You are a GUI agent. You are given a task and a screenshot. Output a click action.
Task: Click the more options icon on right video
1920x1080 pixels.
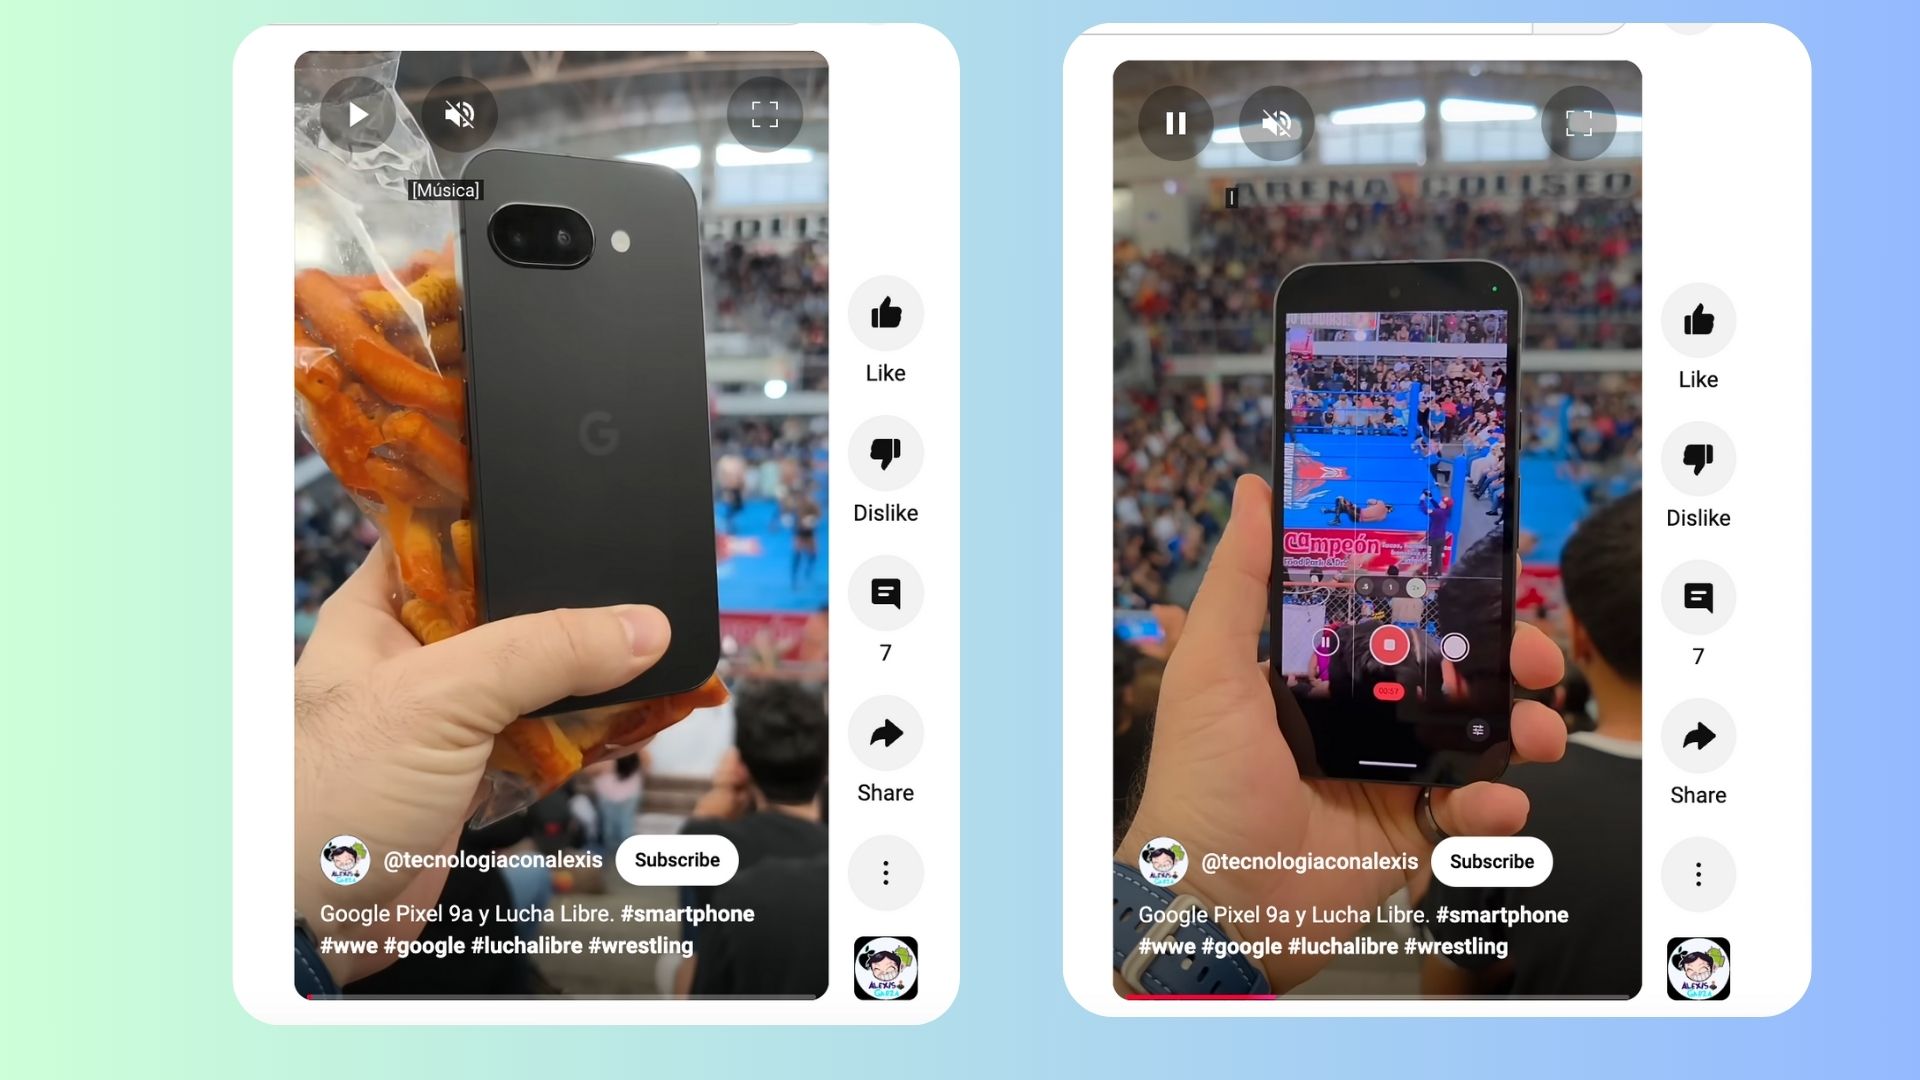pos(1698,873)
